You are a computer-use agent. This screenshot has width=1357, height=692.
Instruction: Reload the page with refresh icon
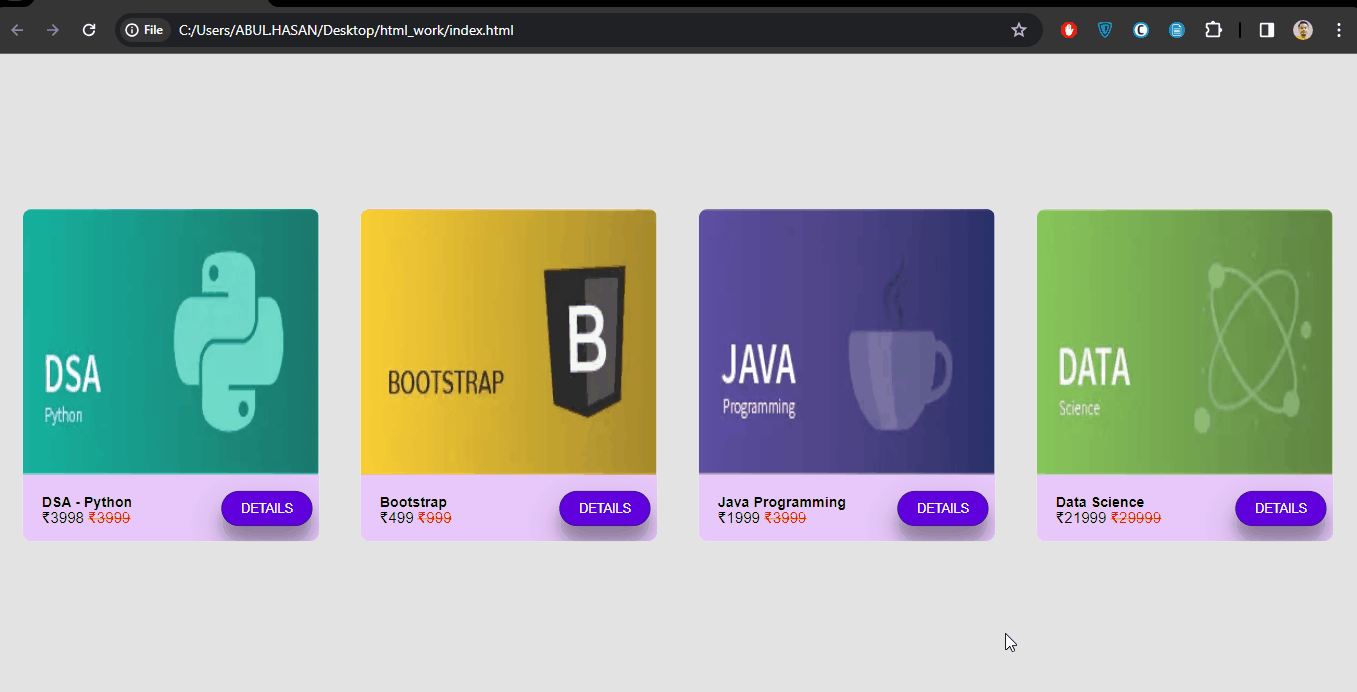(x=89, y=30)
